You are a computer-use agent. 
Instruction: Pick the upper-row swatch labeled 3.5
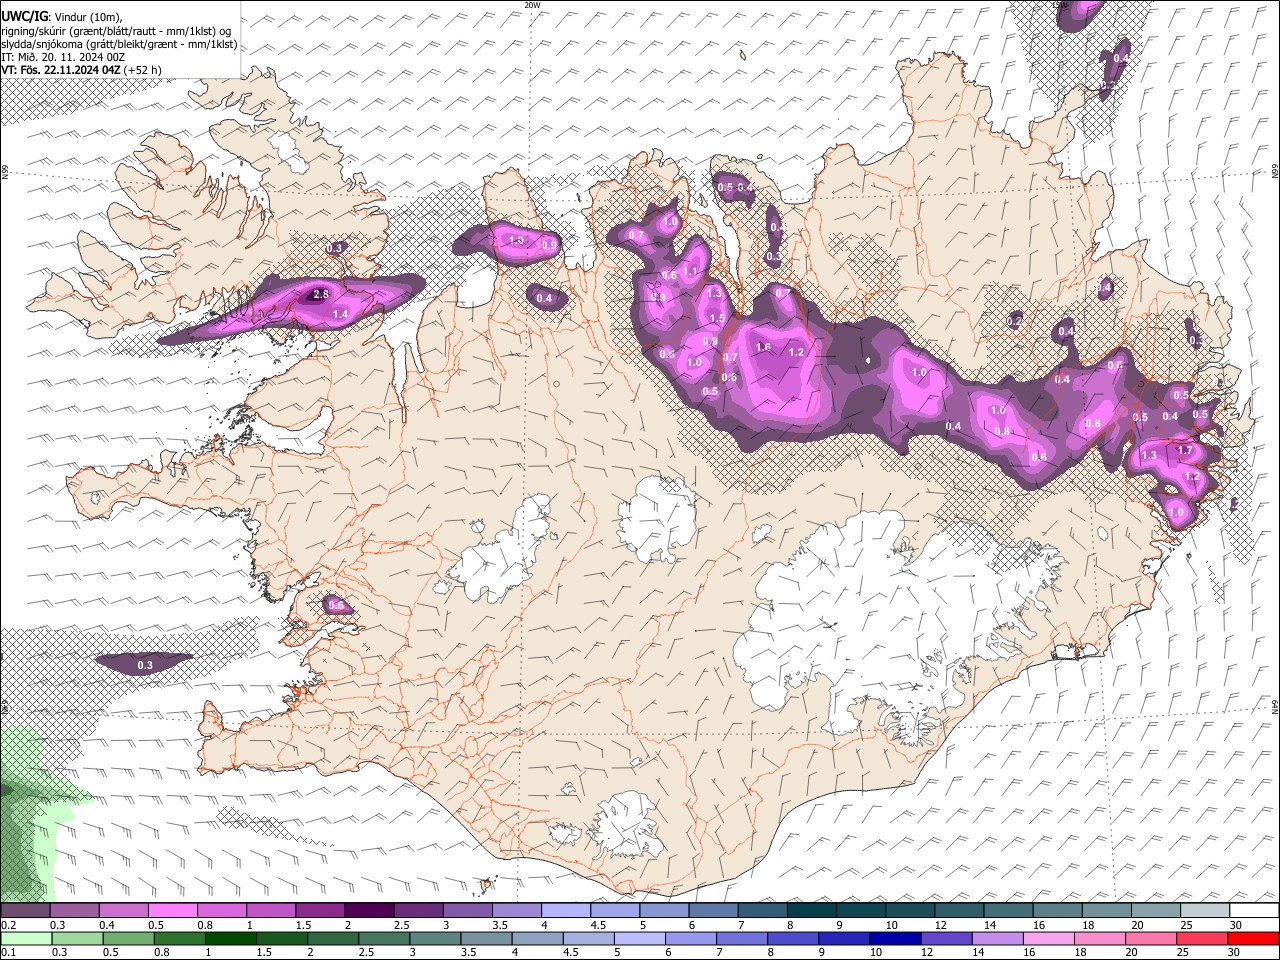click(515, 910)
